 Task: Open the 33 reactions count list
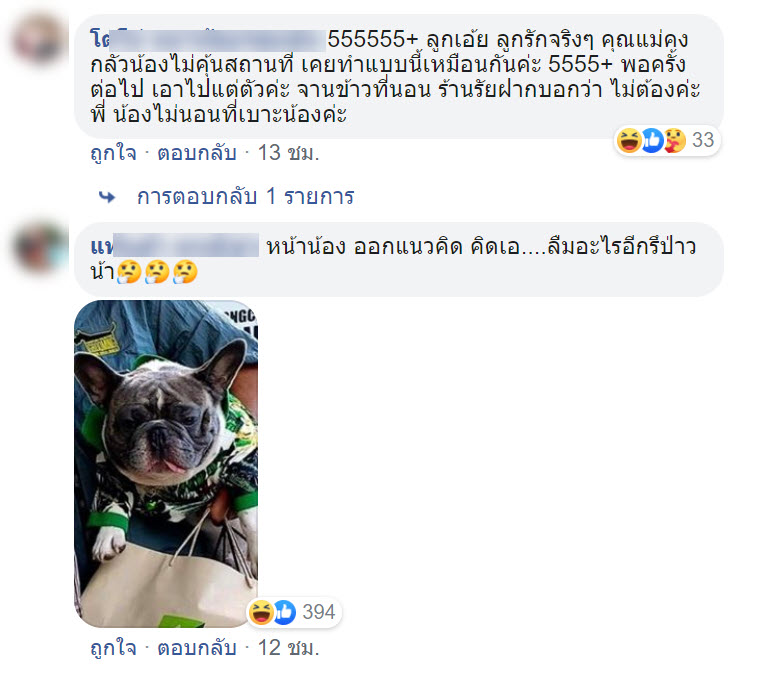pyautogui.click(x=703, y=140)
